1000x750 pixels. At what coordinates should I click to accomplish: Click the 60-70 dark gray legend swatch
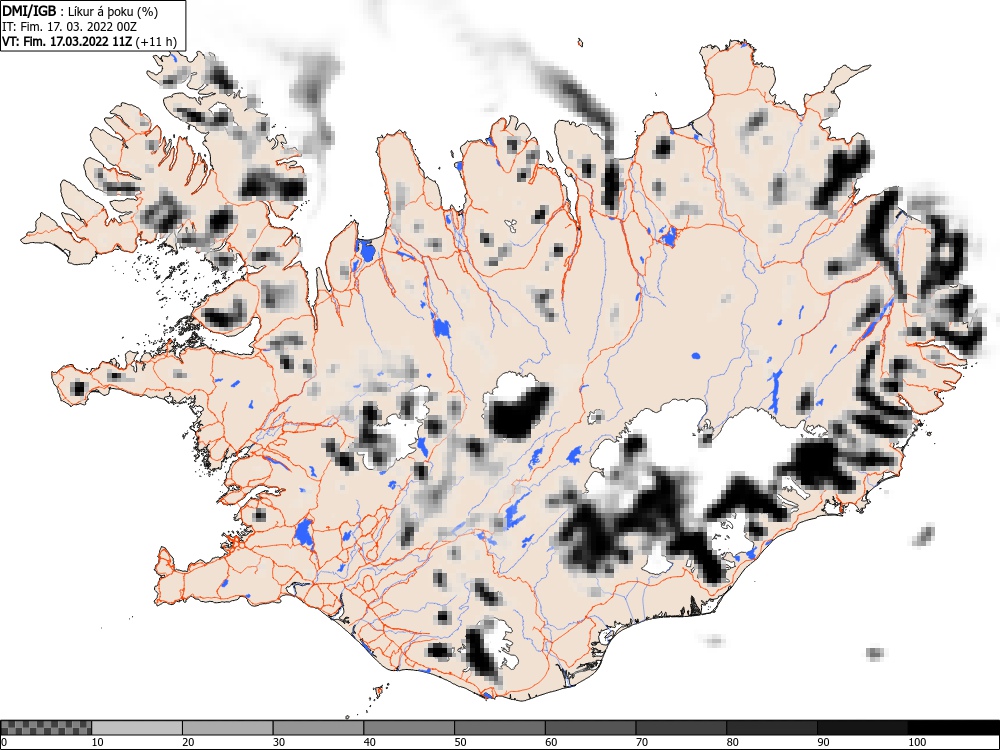tap(590, 728)
